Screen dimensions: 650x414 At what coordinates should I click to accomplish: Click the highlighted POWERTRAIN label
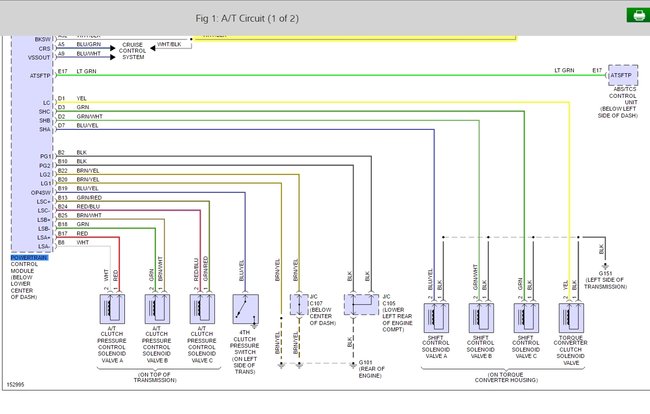tap(29, 257)
